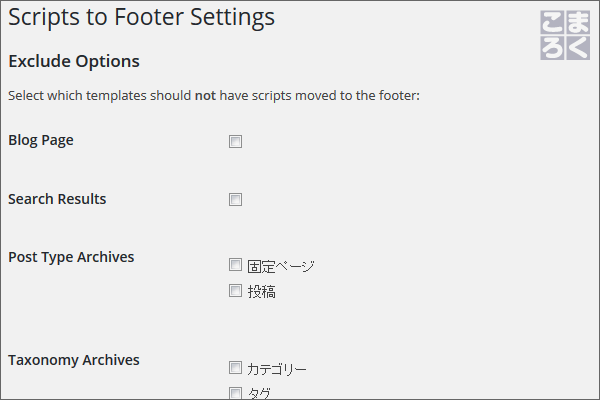Click the タグ label text
600x400 pixels.
tap(259, 393)
